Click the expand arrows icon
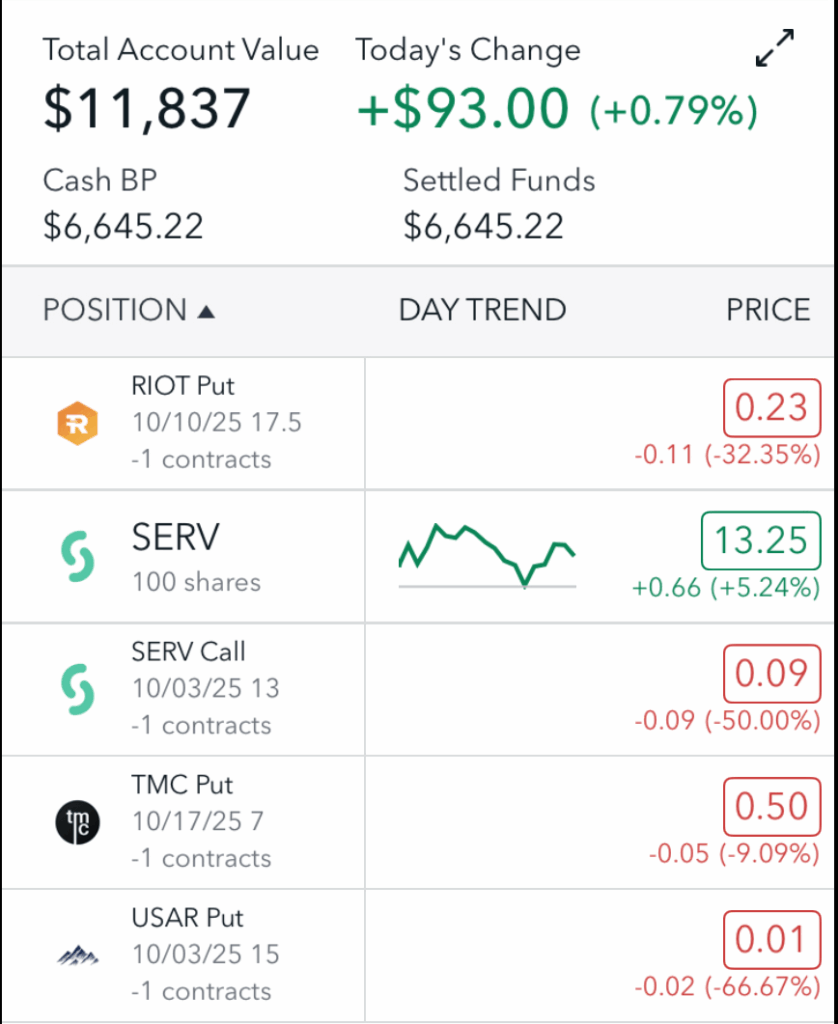This screenshot has height=1024, width=838. [774, 49]
